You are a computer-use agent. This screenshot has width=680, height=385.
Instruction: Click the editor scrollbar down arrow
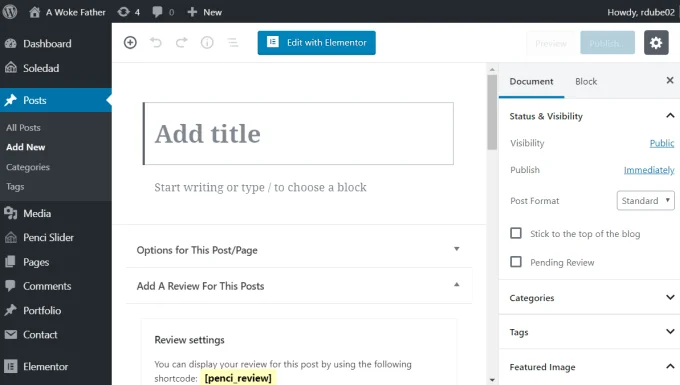tap(492, 380)
